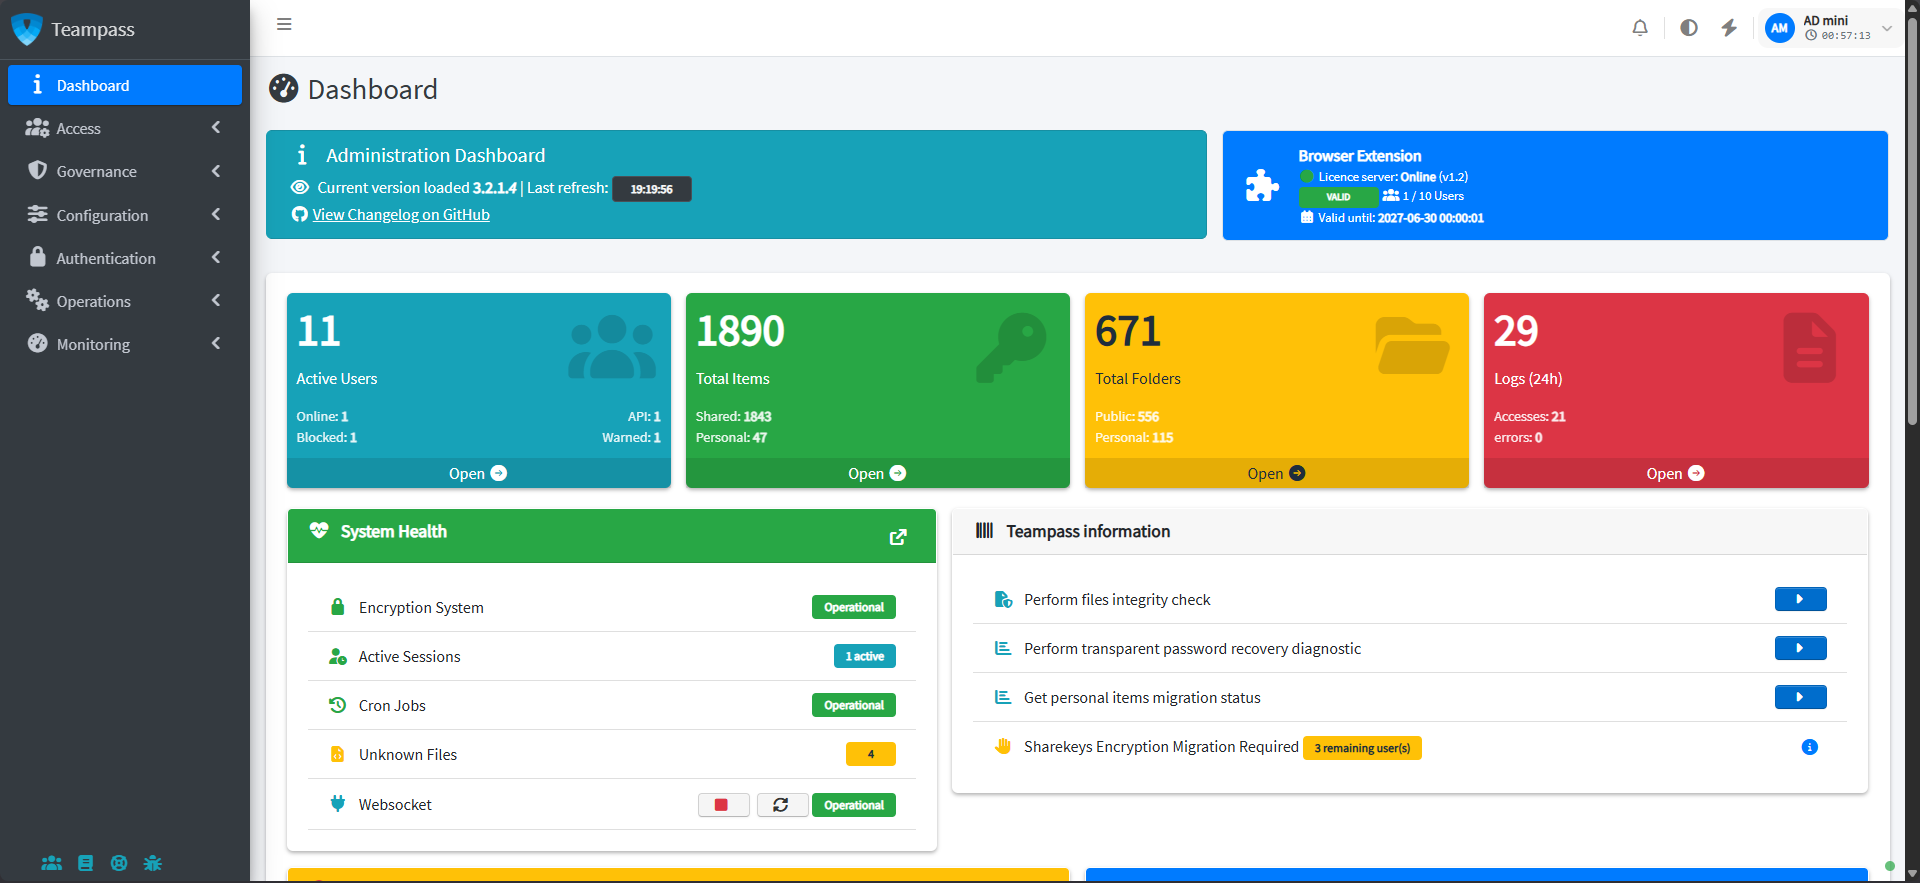Click info icon for Sharekeys migration

[1809, 747]
